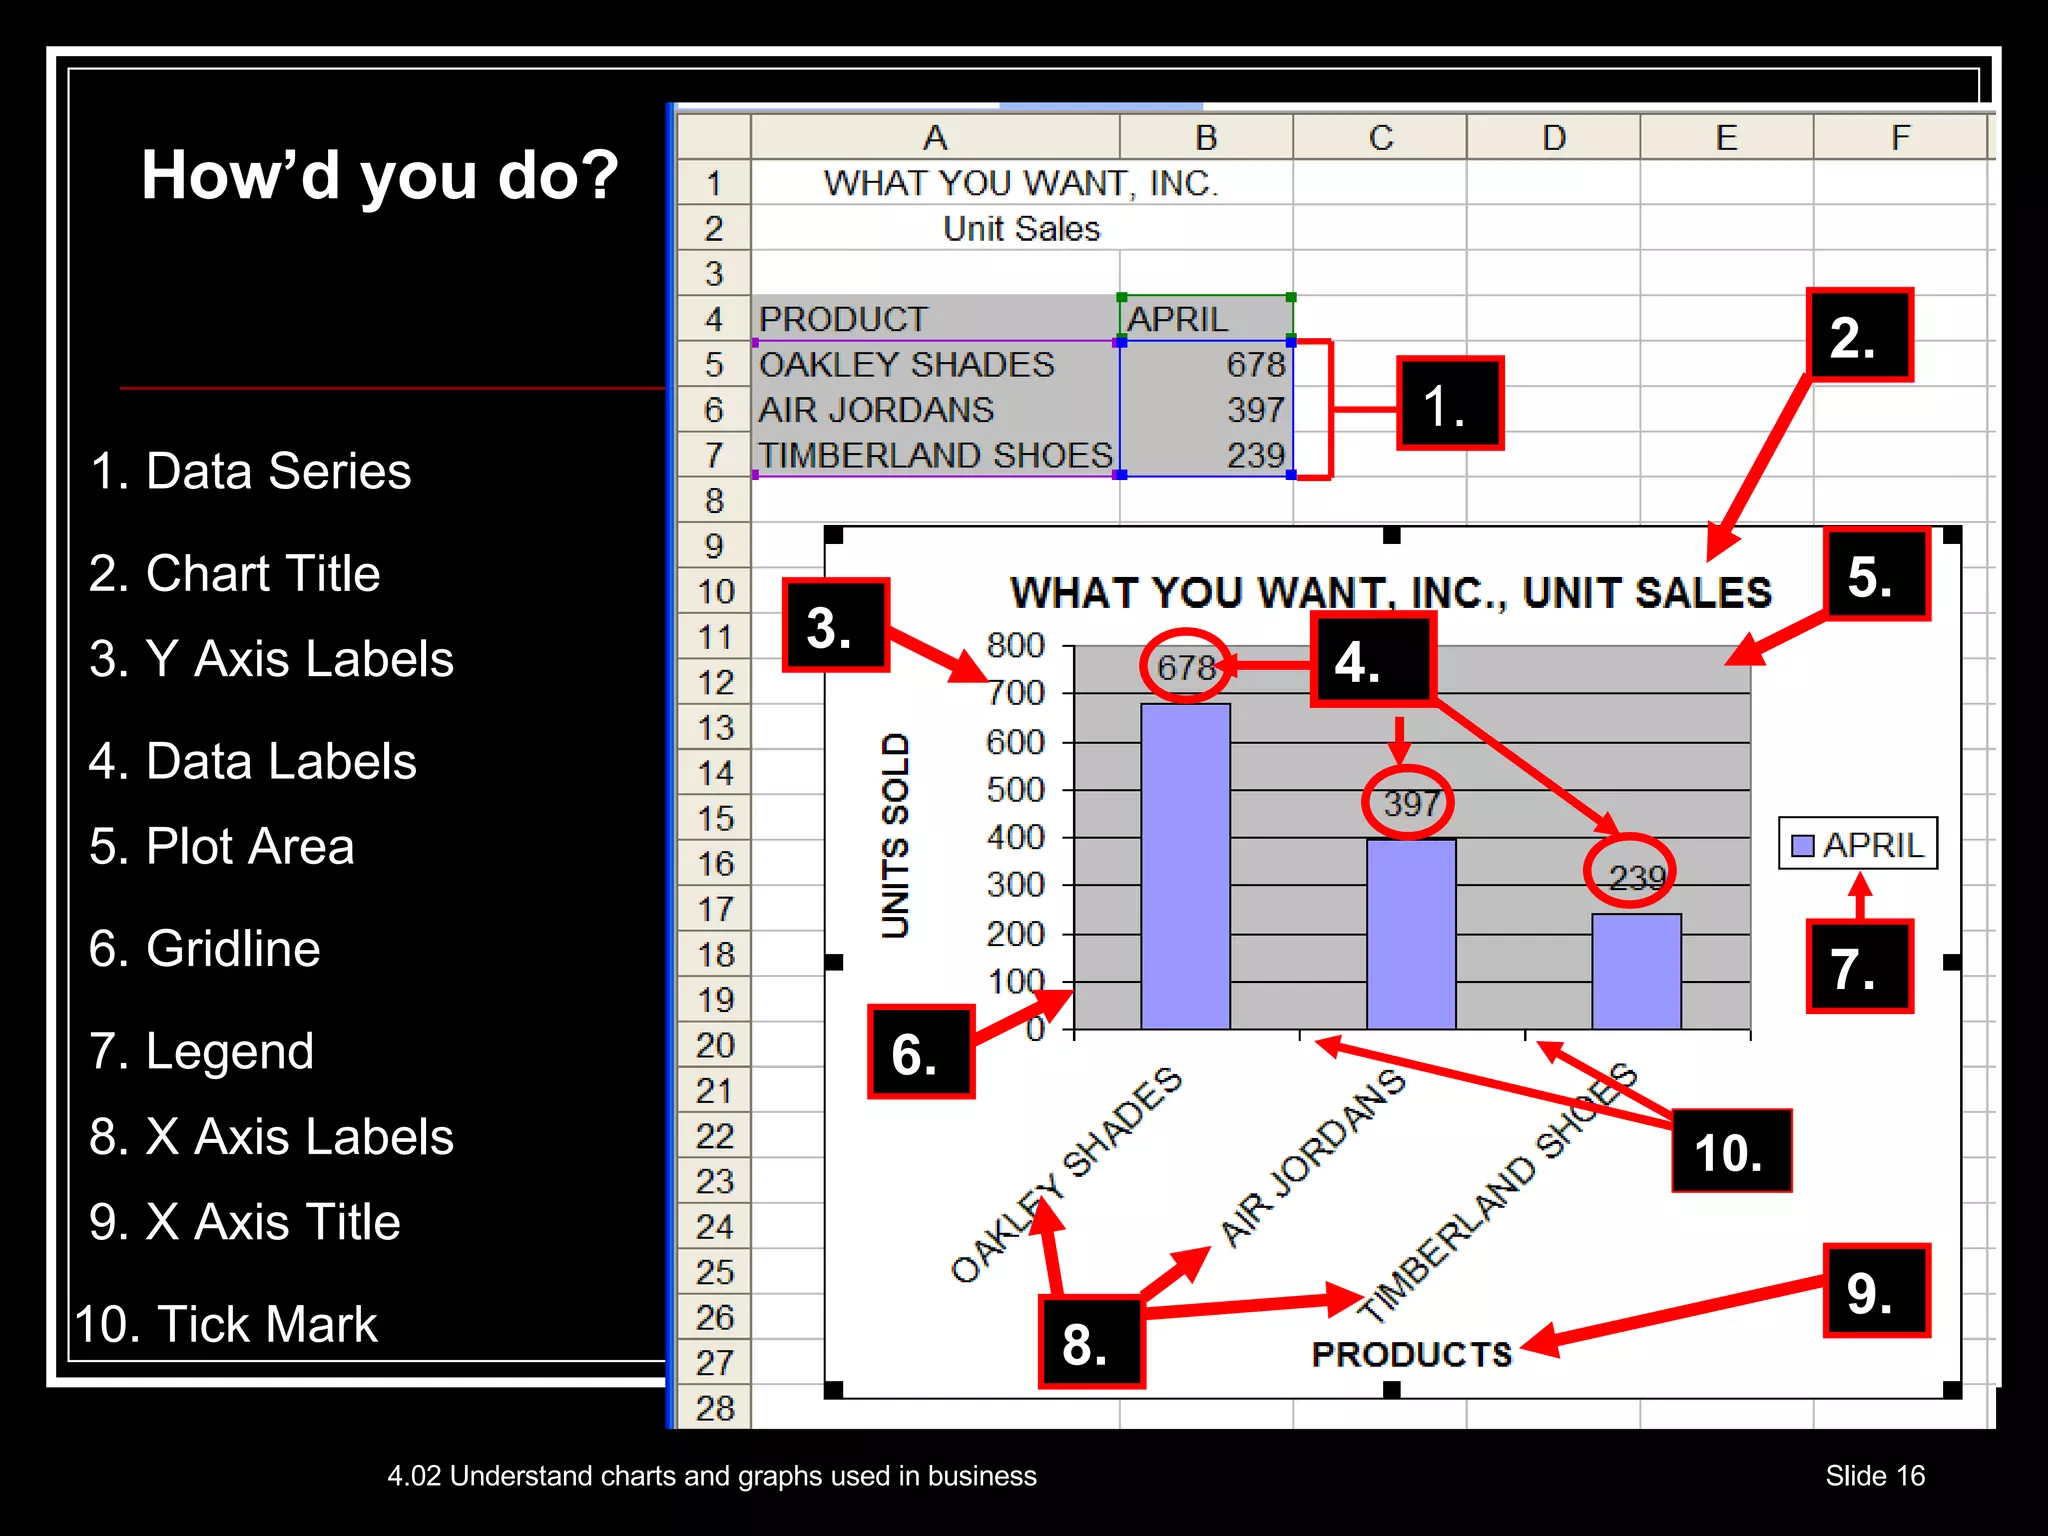This screenshot has width=2048, height=1536.
Task: Click the PRODUCTS x-axis title
Action: (x=1411, y=1354)
